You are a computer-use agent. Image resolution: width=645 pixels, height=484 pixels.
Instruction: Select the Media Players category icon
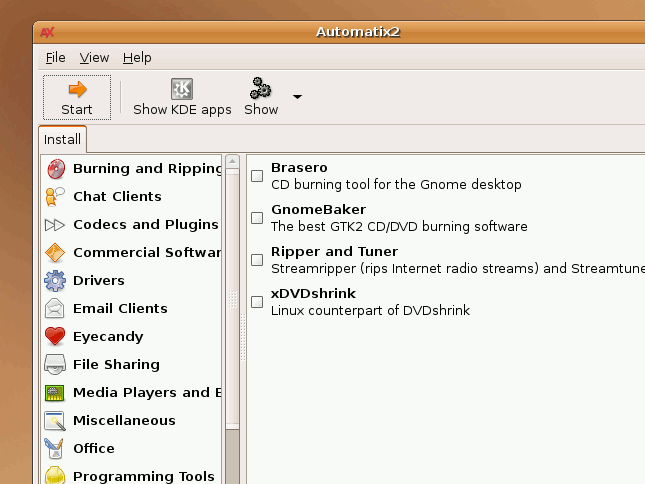point(55,393)
